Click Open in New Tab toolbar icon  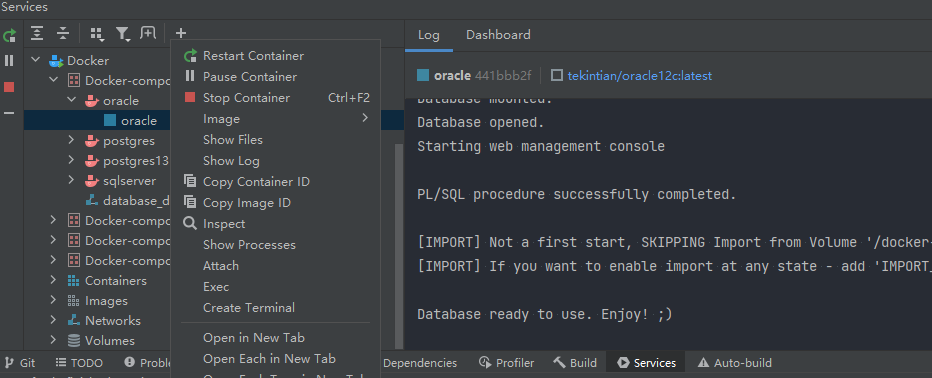click(148, 33)
